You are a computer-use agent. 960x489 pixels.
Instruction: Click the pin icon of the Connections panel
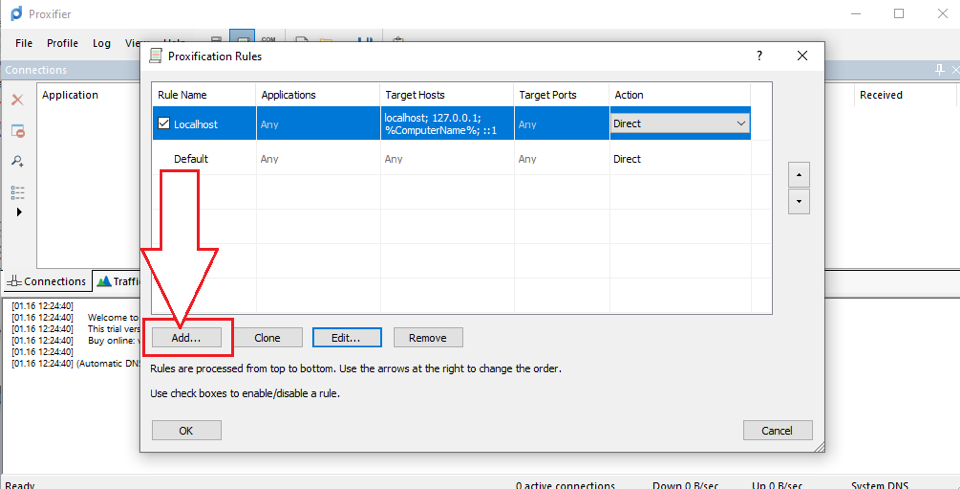pos(939,70)
